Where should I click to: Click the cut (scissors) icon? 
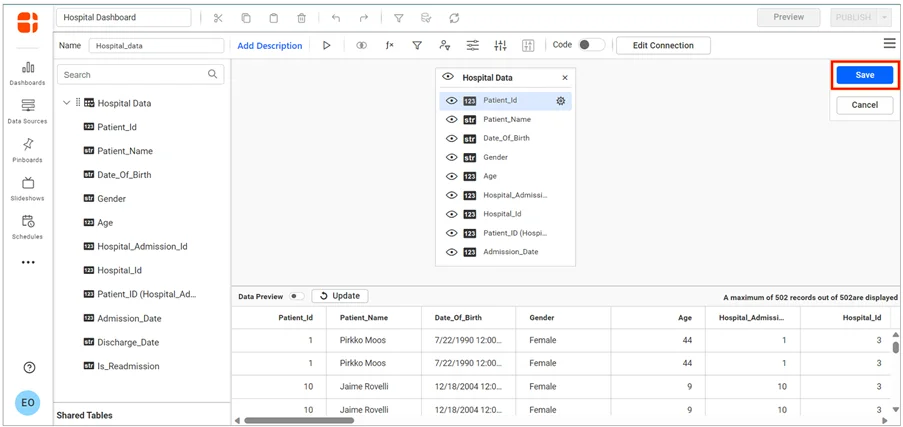217,18
